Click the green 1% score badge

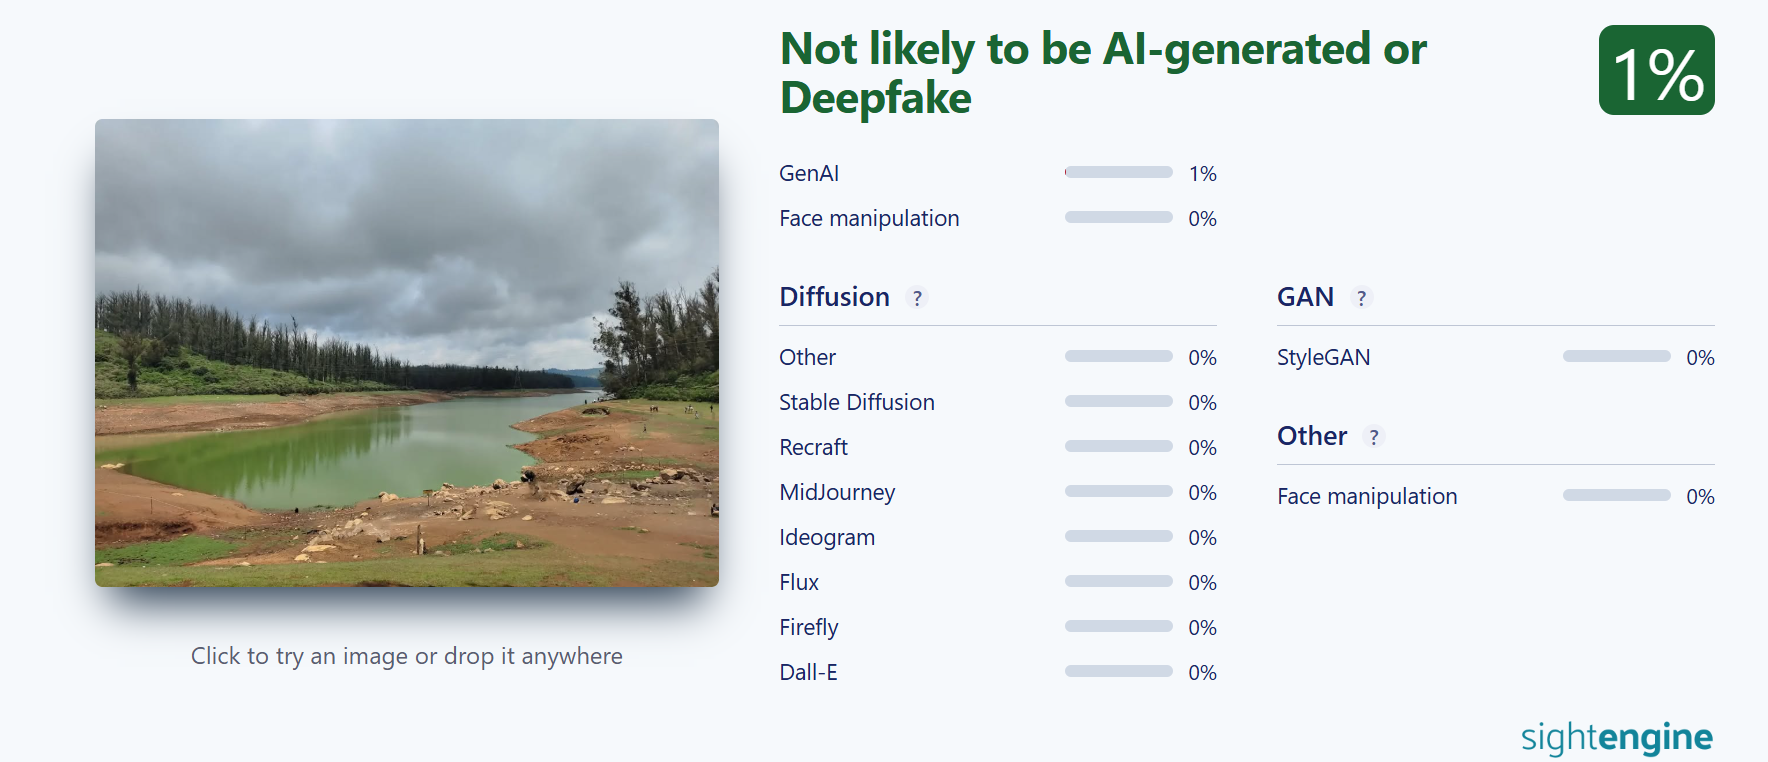coord(1656,71)
